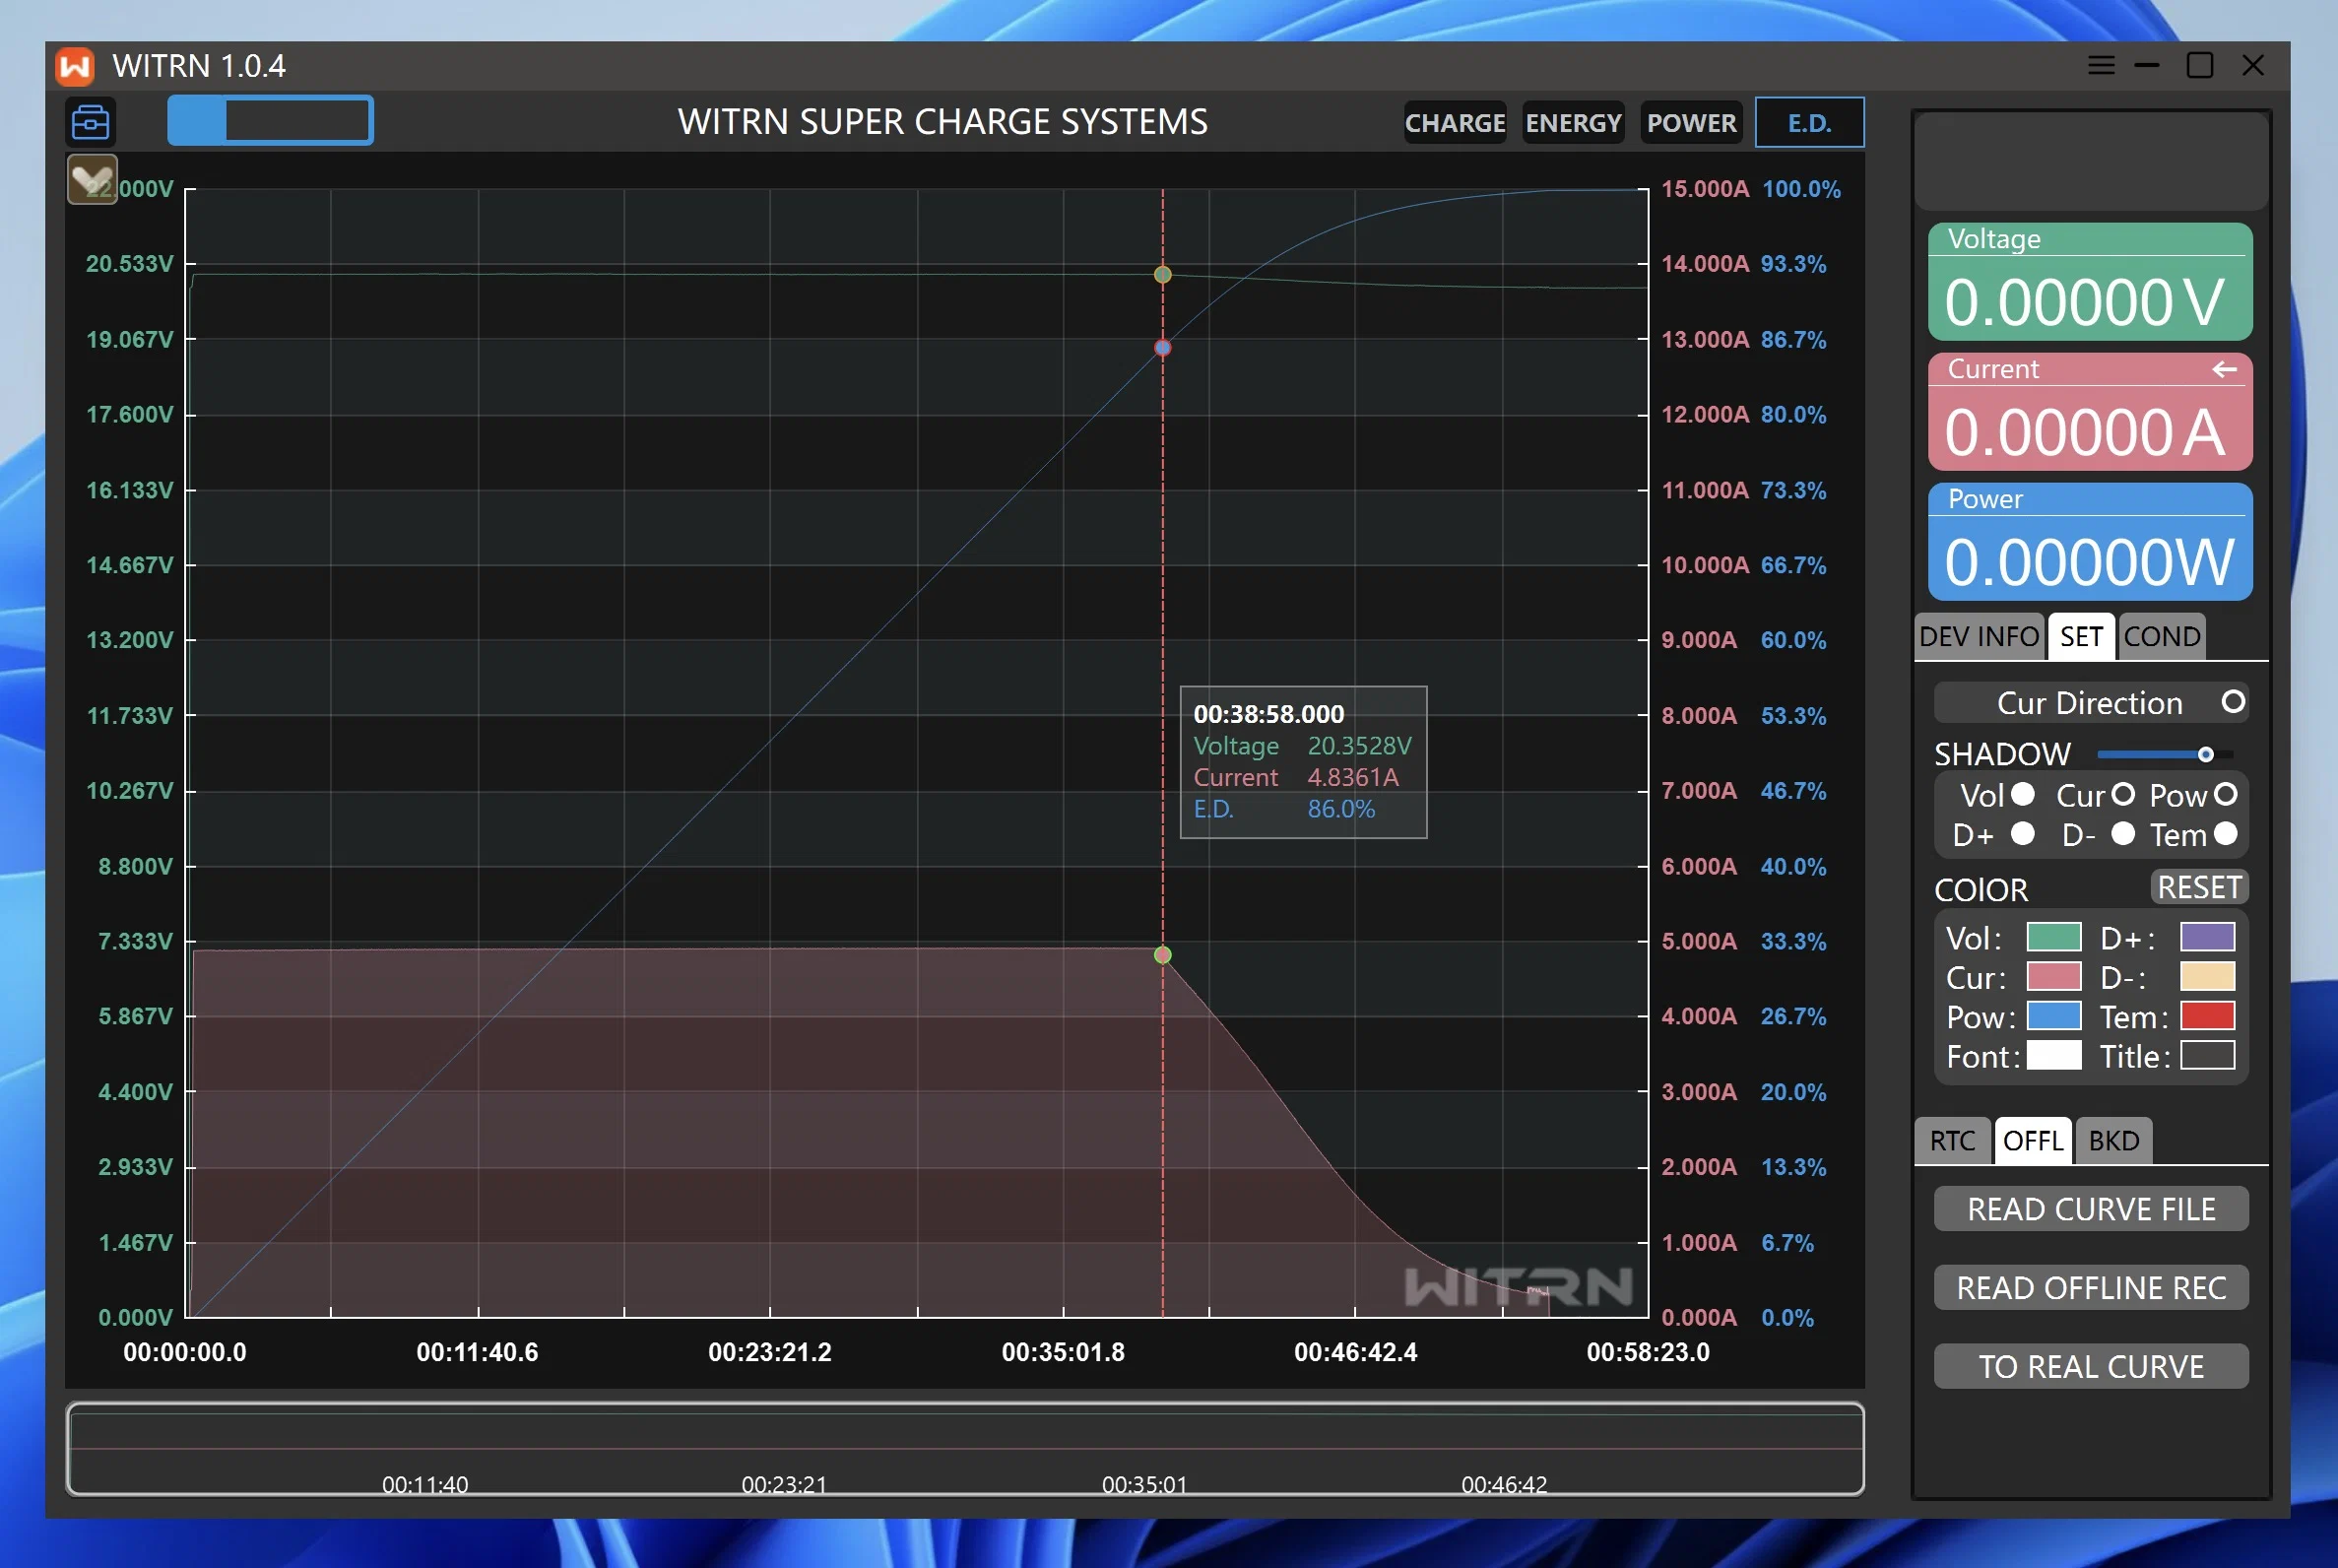Pick the Title color swatch
The width and height of the screenshot is (2338, 1568).
click(x=2207, y=1055)
